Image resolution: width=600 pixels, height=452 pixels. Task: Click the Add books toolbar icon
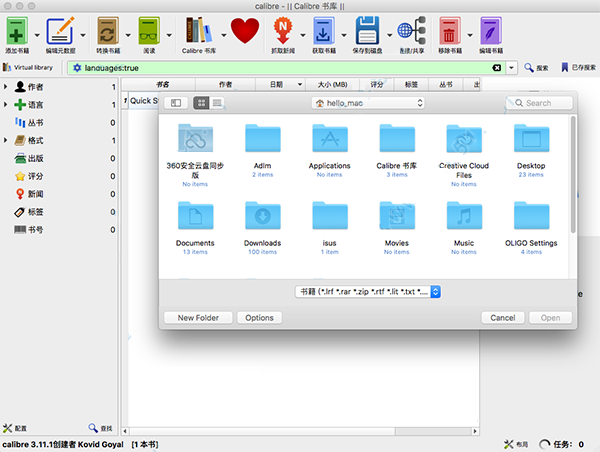(x=16, y=35)
